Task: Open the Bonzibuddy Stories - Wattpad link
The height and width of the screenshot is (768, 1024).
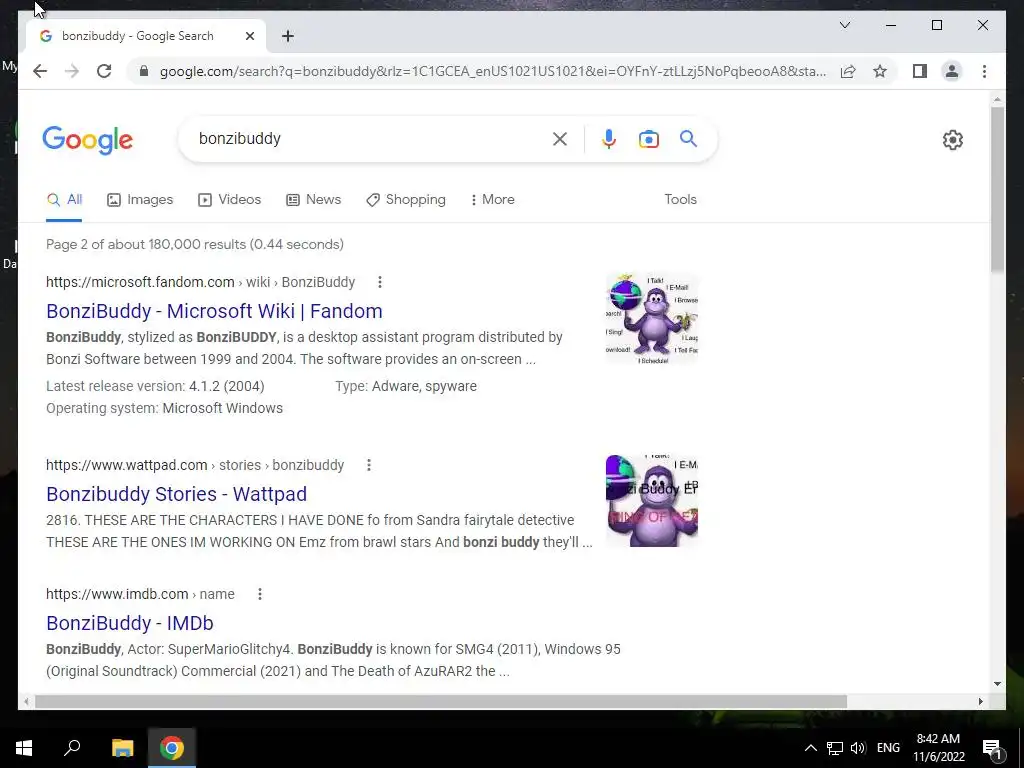Action: (x=176, y=494)
